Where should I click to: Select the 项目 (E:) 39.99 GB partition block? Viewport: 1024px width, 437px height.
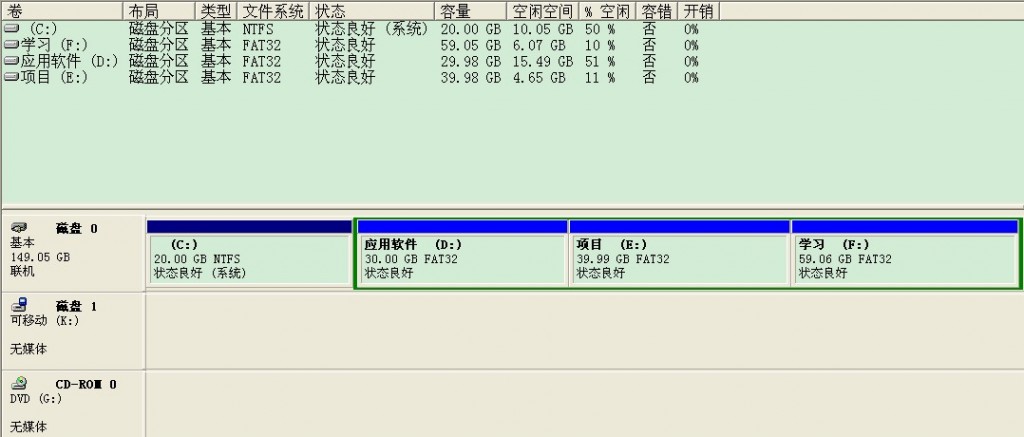pos(679,259)
